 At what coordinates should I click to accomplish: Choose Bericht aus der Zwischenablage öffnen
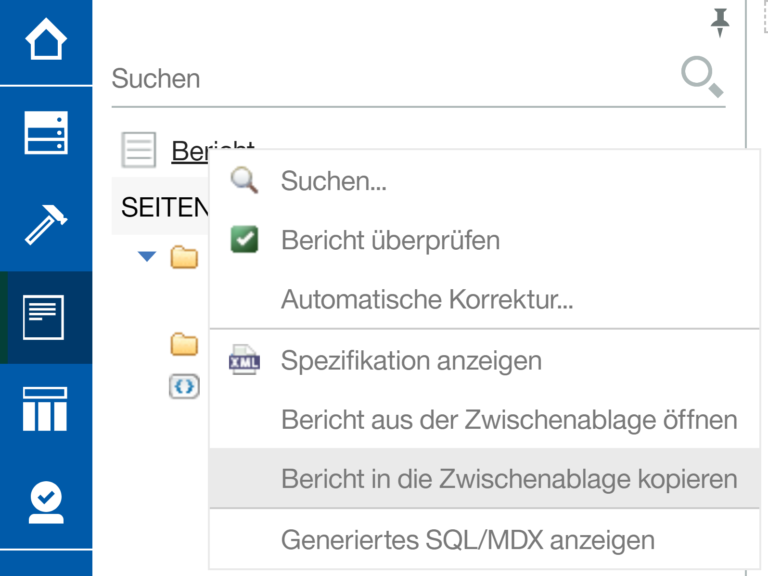tap(484, 420)
